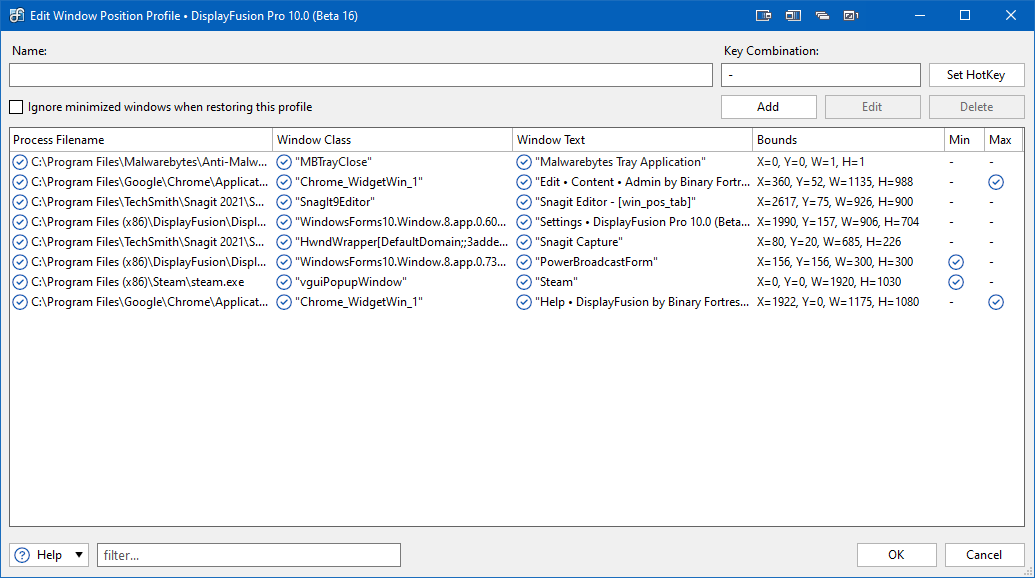Click into the filter search box
Image resolution: width=1035 pixels, height=578 pixels.
pos(248,555)
